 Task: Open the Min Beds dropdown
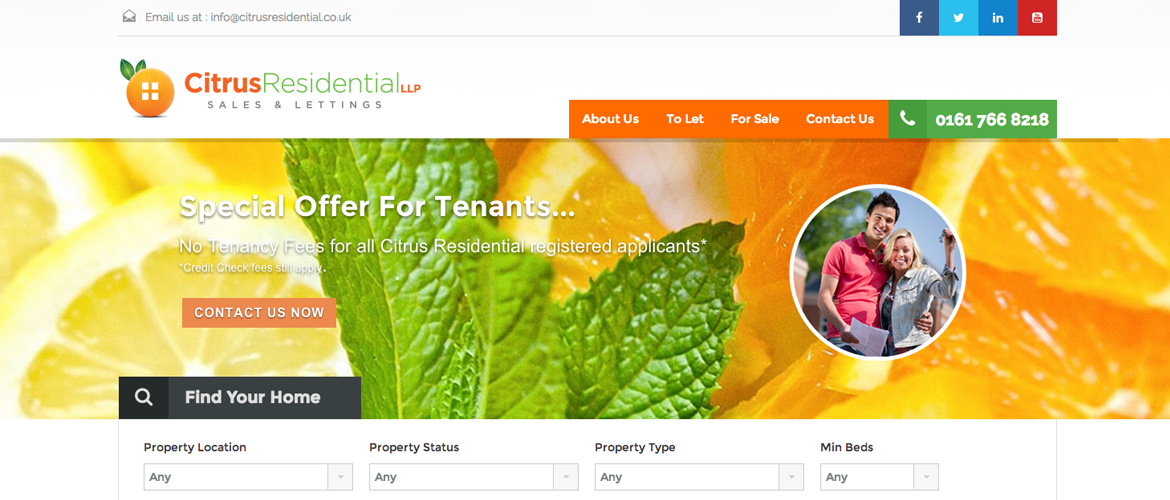point(879,477)
